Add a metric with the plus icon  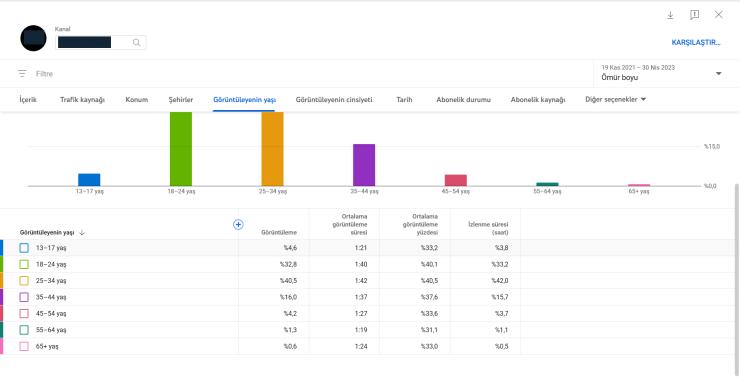[x=238, y=225]
